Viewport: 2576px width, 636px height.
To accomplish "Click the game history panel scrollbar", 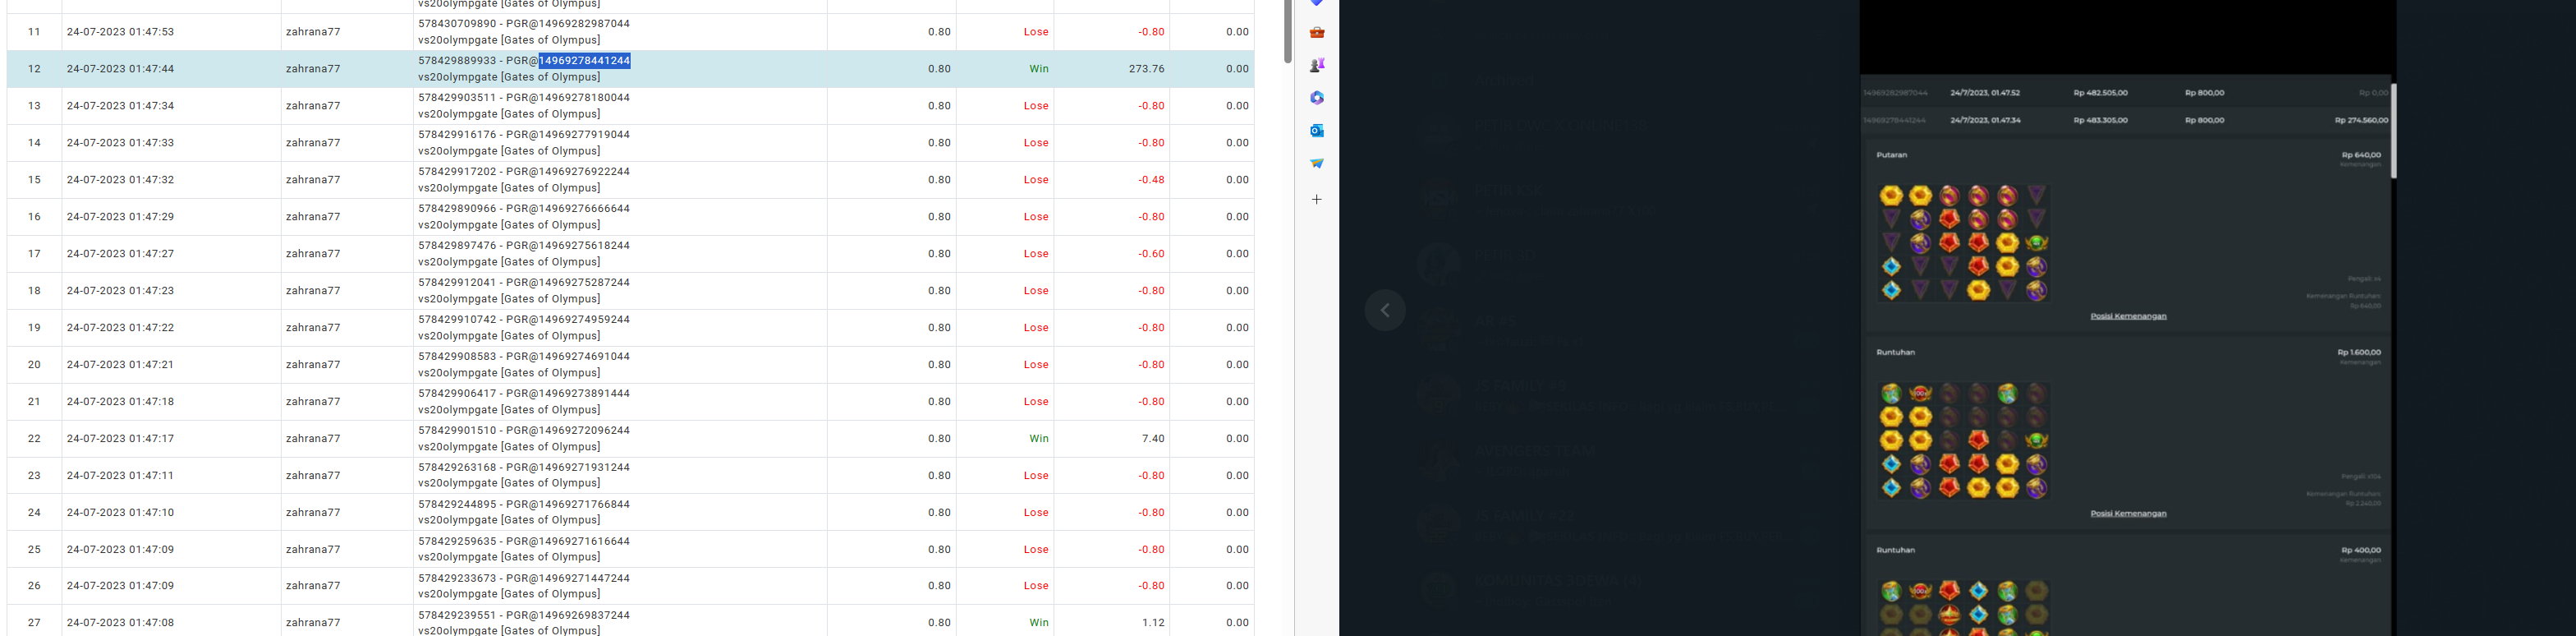I will pyautogui.click(x=2393, y=130).
